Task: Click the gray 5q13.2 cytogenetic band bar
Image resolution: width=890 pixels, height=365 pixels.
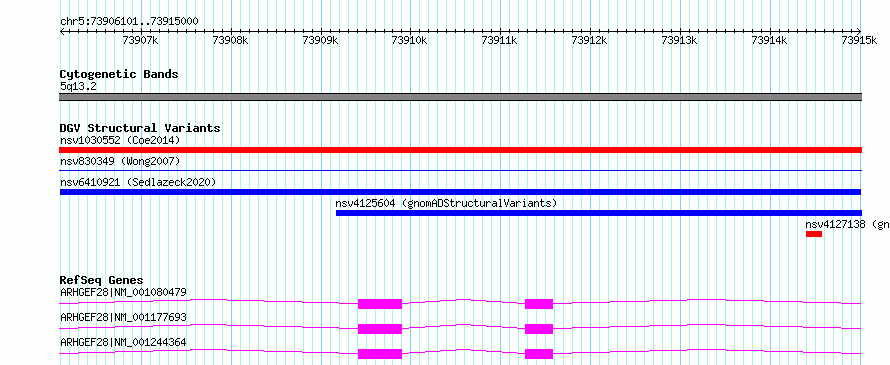Action: [x=460, y=97]
